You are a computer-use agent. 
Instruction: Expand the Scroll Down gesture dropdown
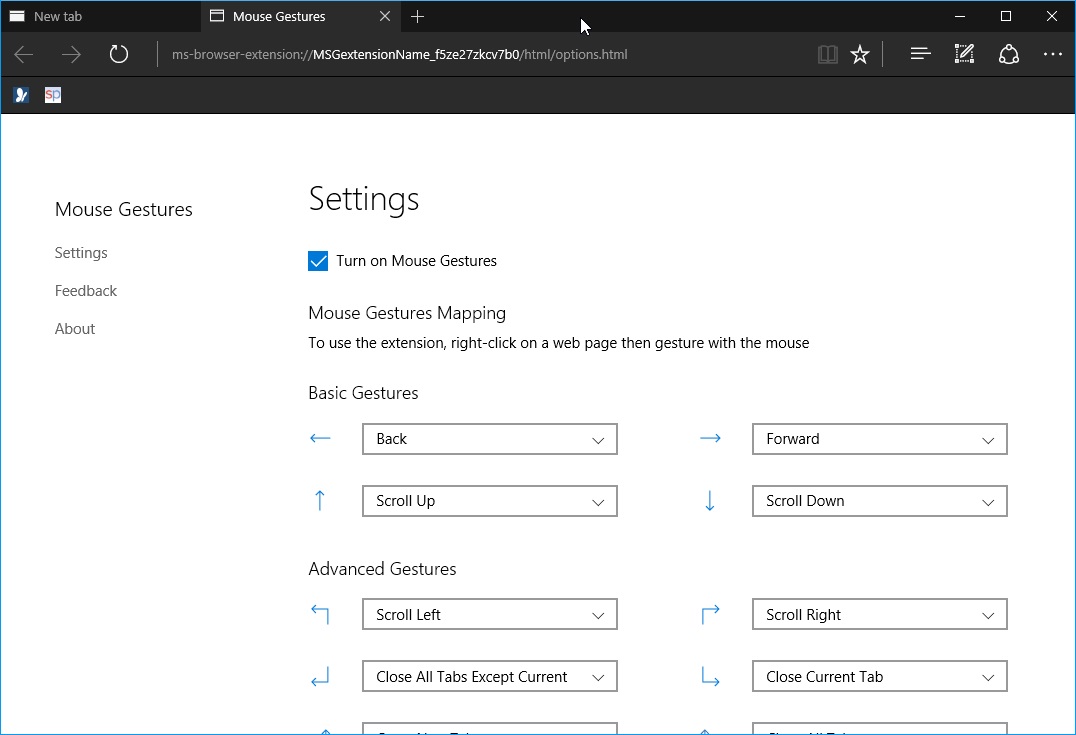[880, 501]
